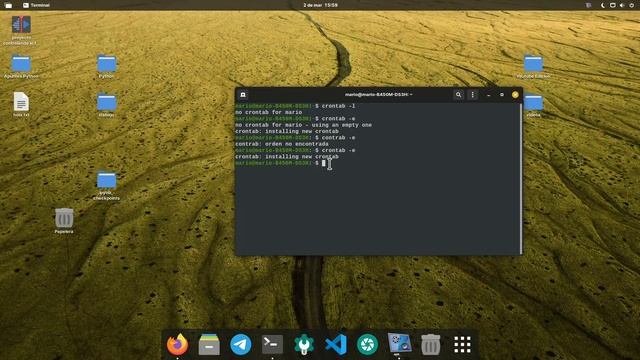Click the 'contrab: orden no encontrada' line
The width and height of the screenshot is (640, 360).
282,144
